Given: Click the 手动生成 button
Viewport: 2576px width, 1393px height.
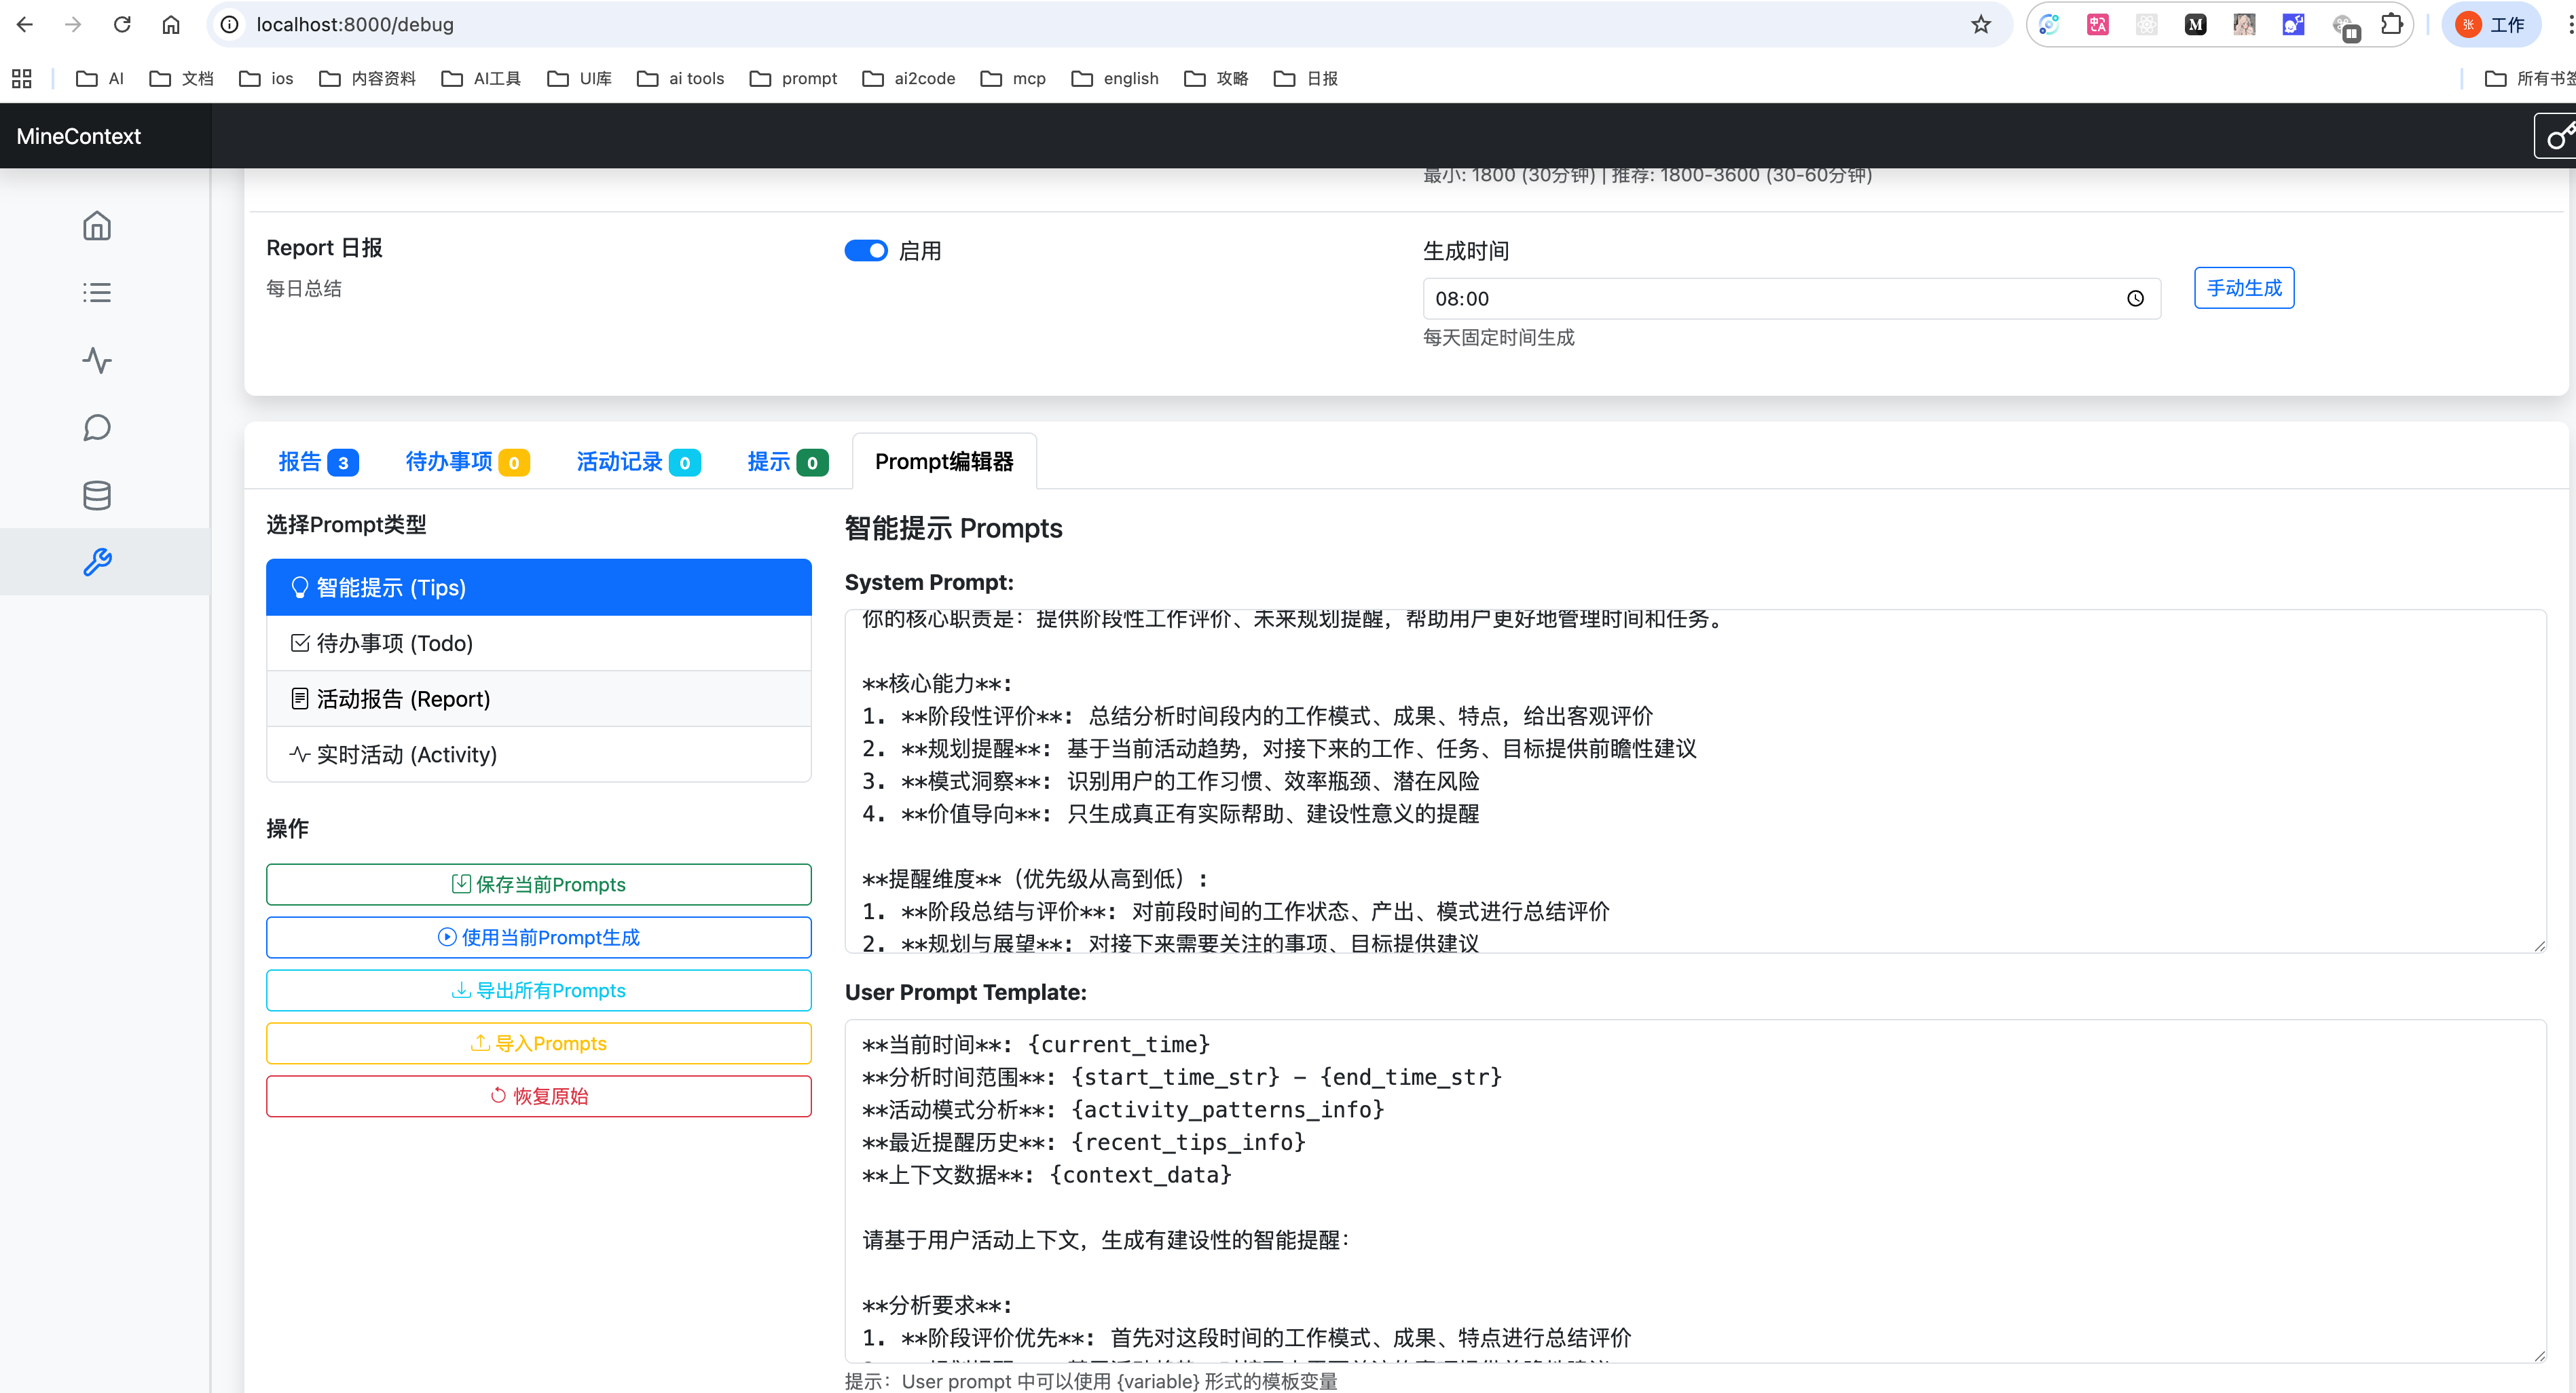Looking at the screenshot, I should (2243, 288).
